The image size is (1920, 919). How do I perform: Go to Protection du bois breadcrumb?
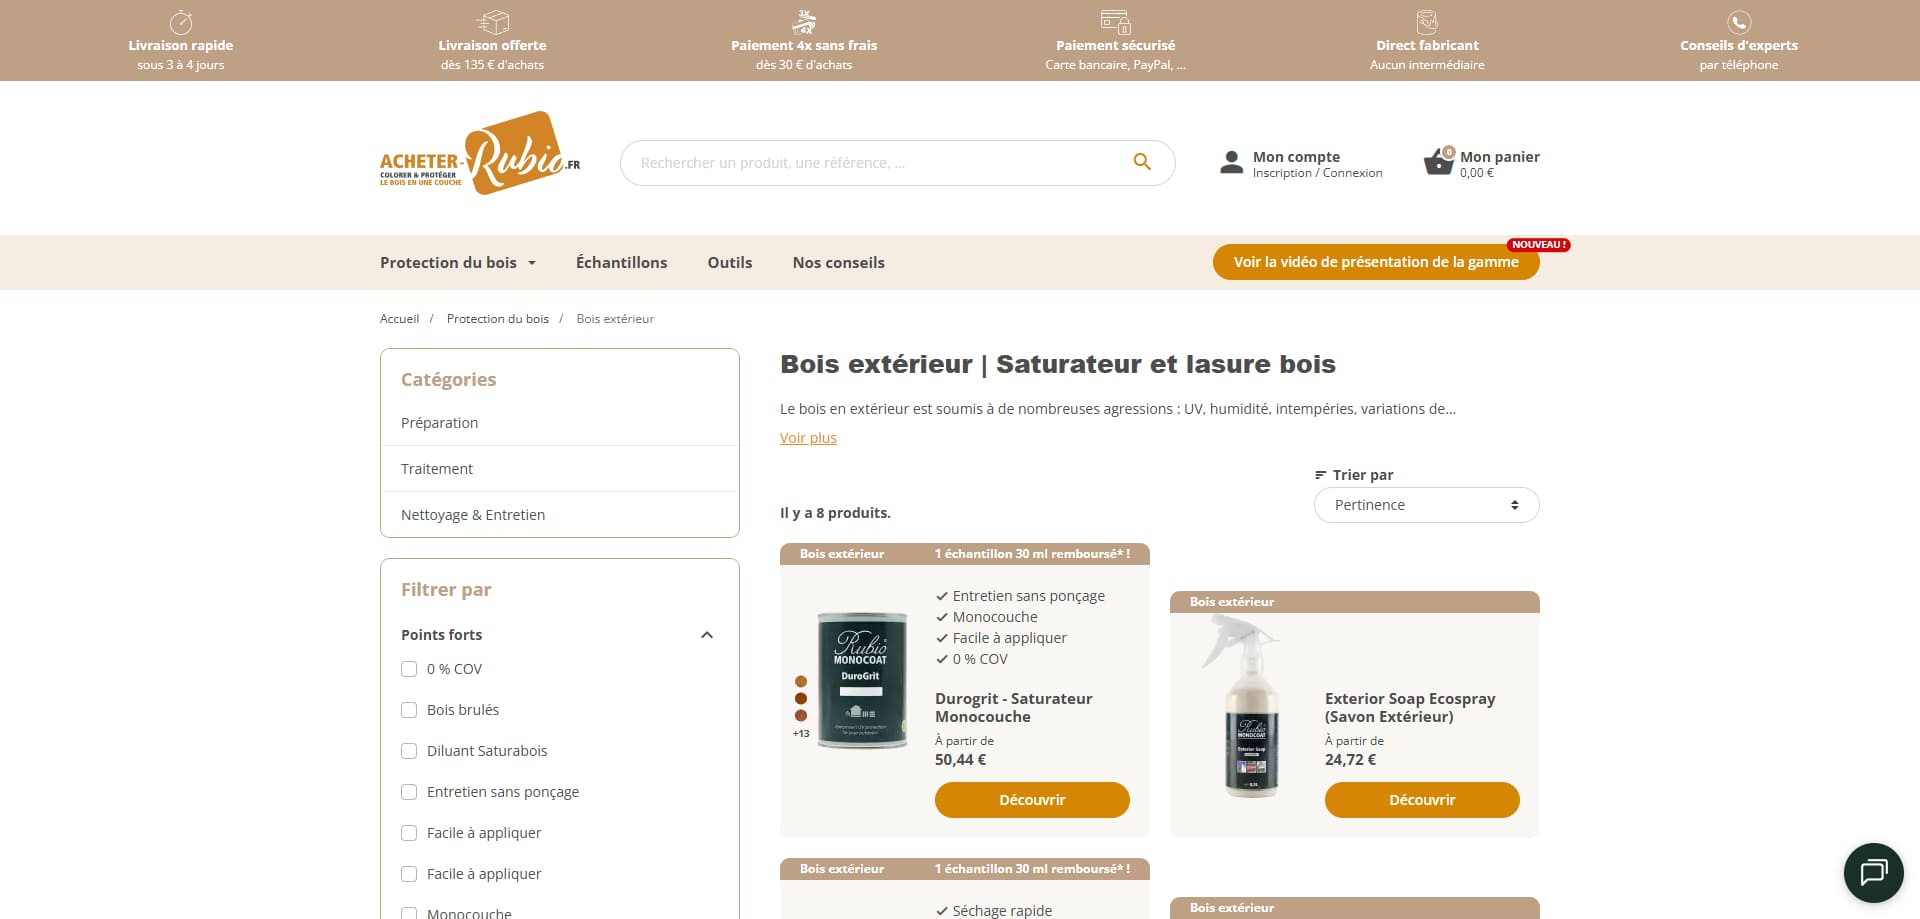pos(498,319)
